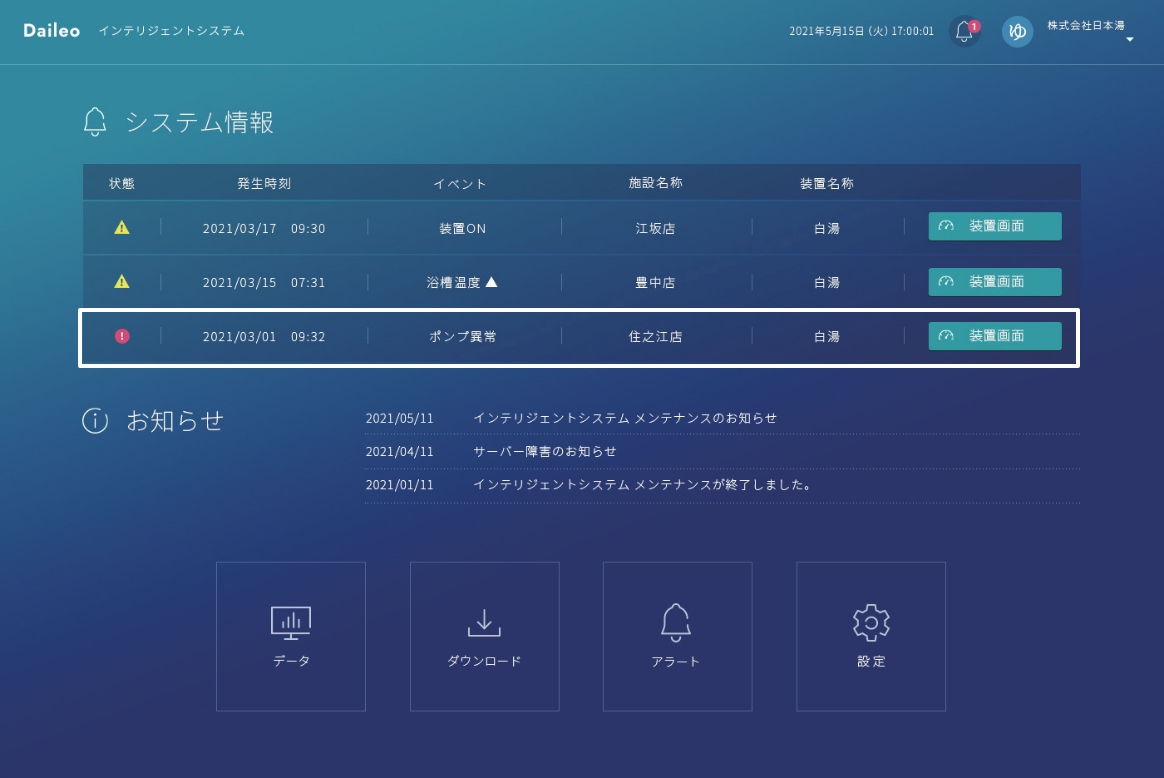The height and width of the screenshot is (778, 1164).
Task: Click 装置画面 button for 住之江店
Action: (x=995, y=336)
